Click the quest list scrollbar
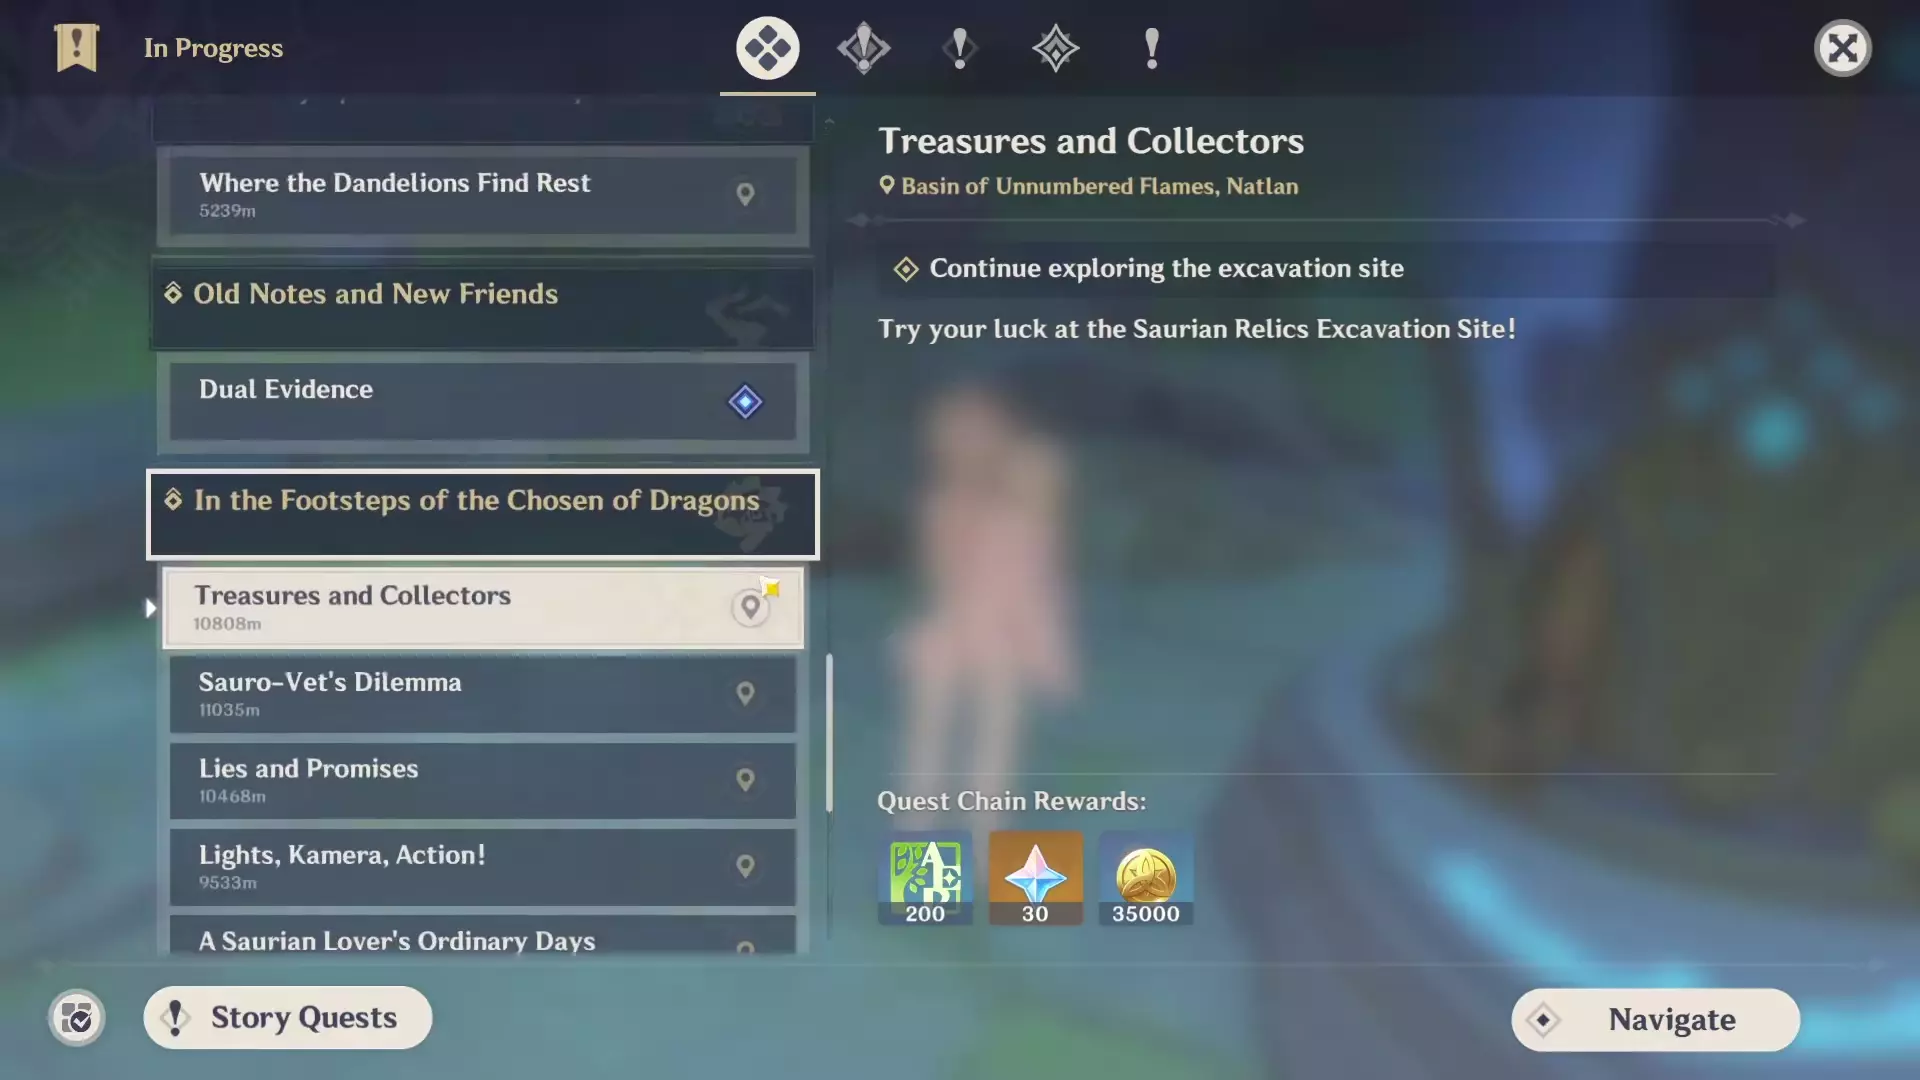The height and width of the screenshot is (1080, 1920). (829, 732)
